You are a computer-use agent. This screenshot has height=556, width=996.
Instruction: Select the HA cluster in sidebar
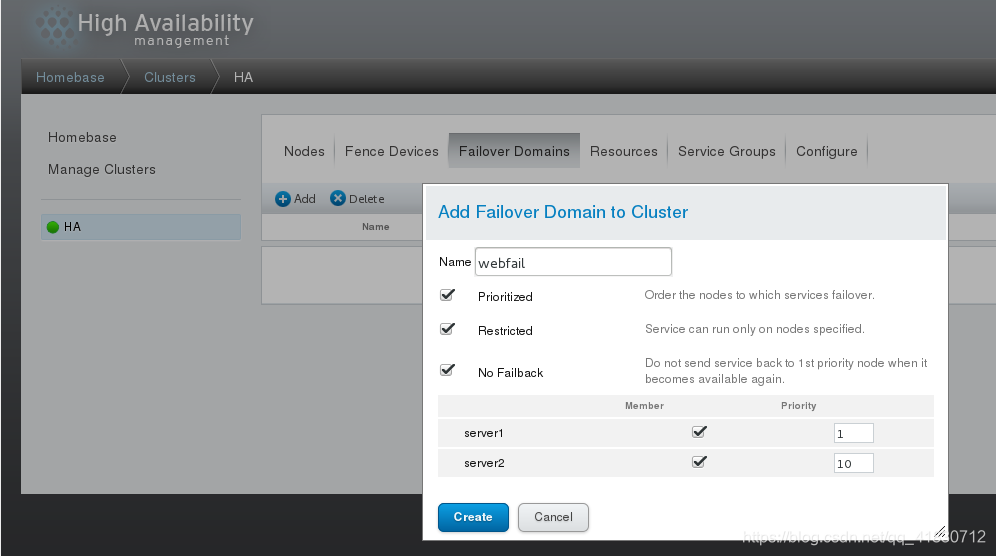141,227
